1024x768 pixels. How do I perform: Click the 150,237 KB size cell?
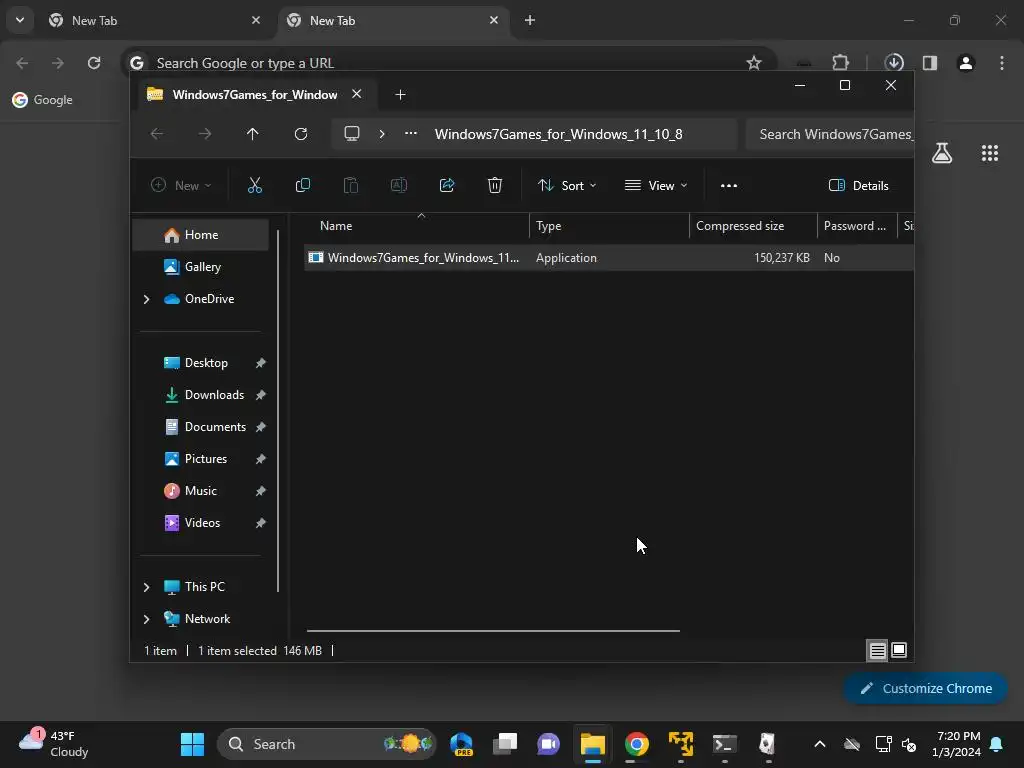[x=782, y=258]
